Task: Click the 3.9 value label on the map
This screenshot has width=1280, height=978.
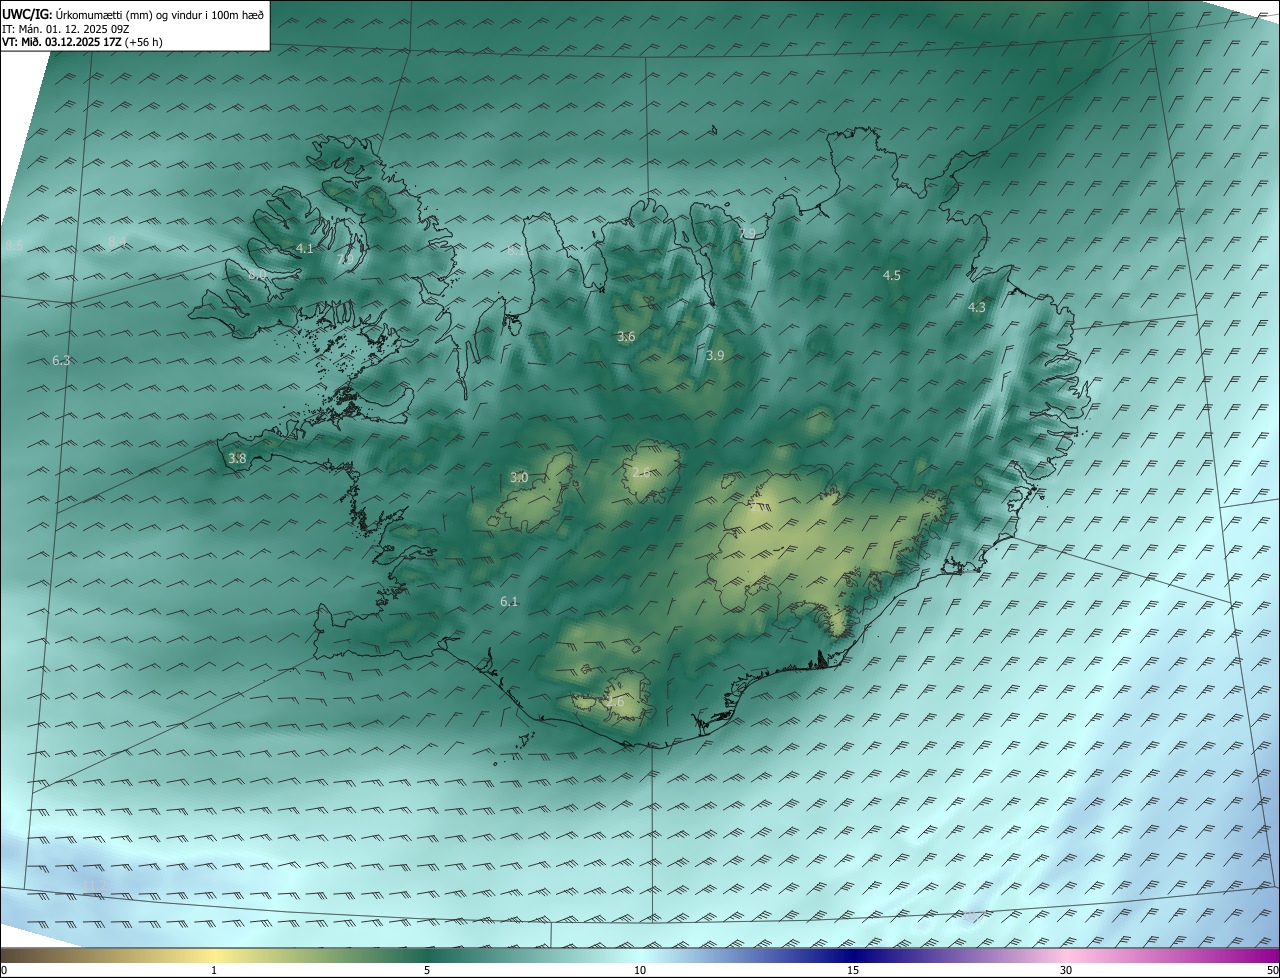Action: click(715, 355)
